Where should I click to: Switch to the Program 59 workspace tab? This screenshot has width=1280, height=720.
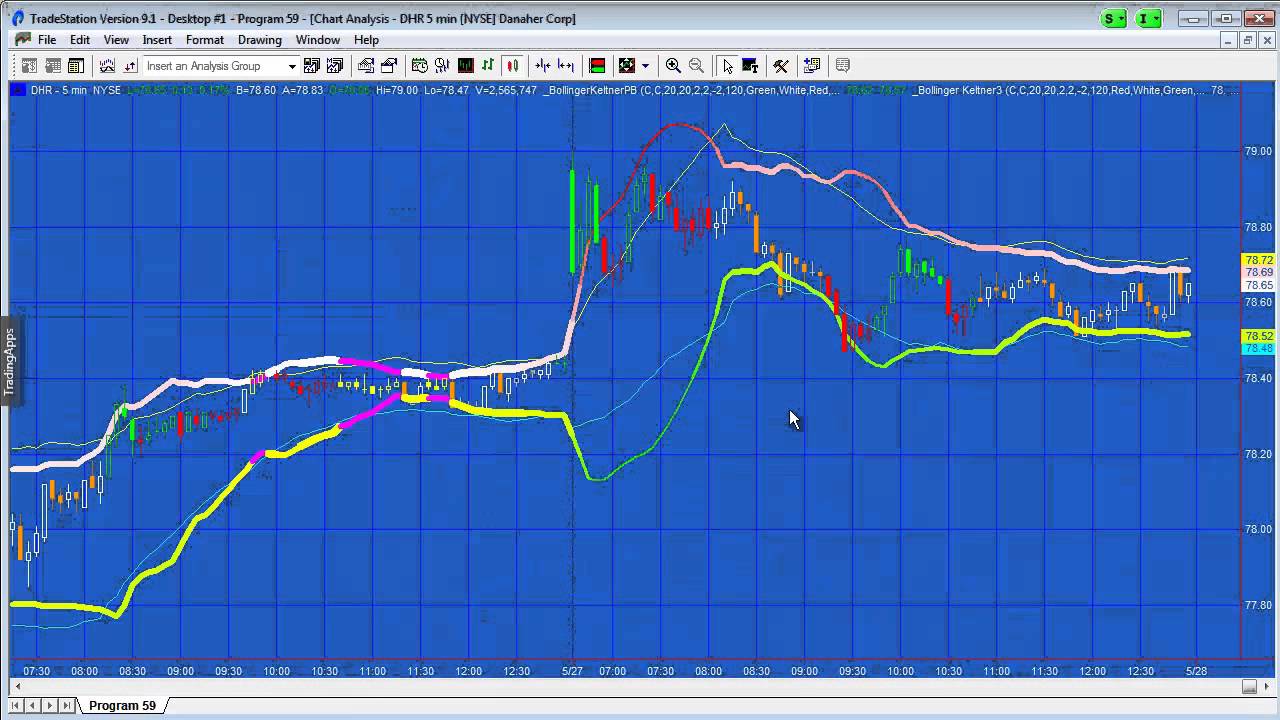(x=122, y=705)
